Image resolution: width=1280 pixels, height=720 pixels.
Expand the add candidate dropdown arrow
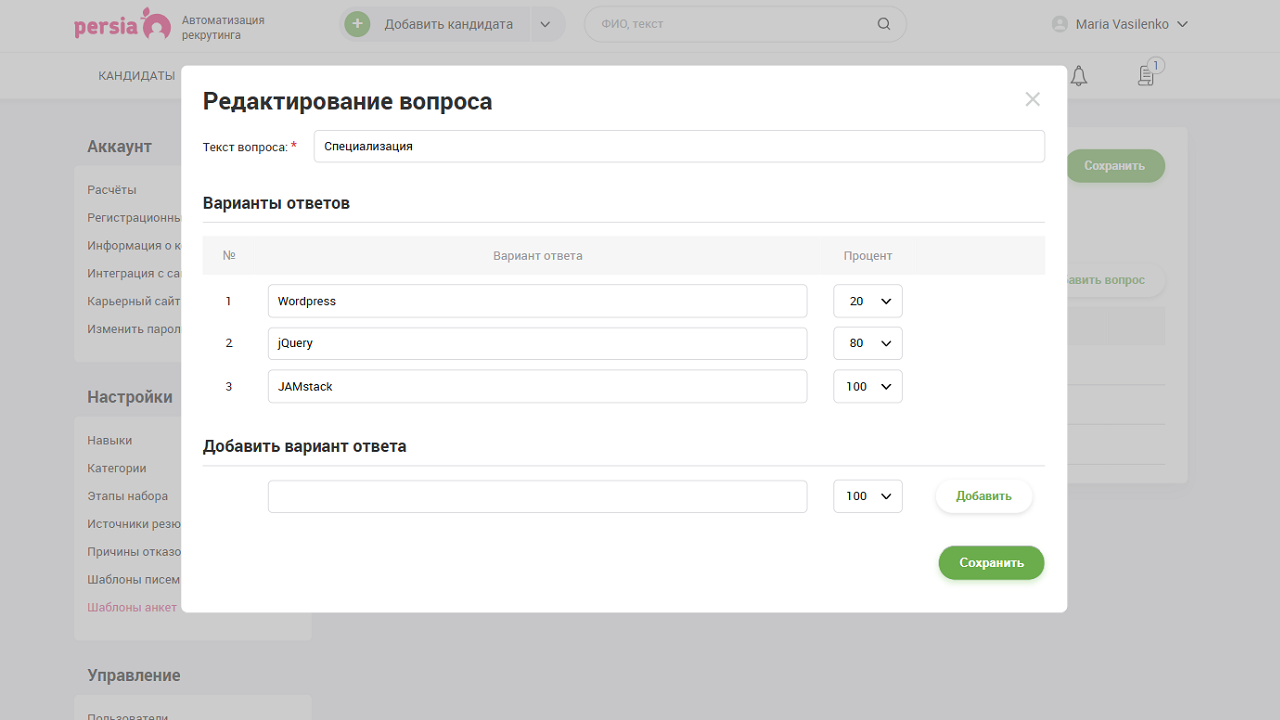[x=545, y=24]
